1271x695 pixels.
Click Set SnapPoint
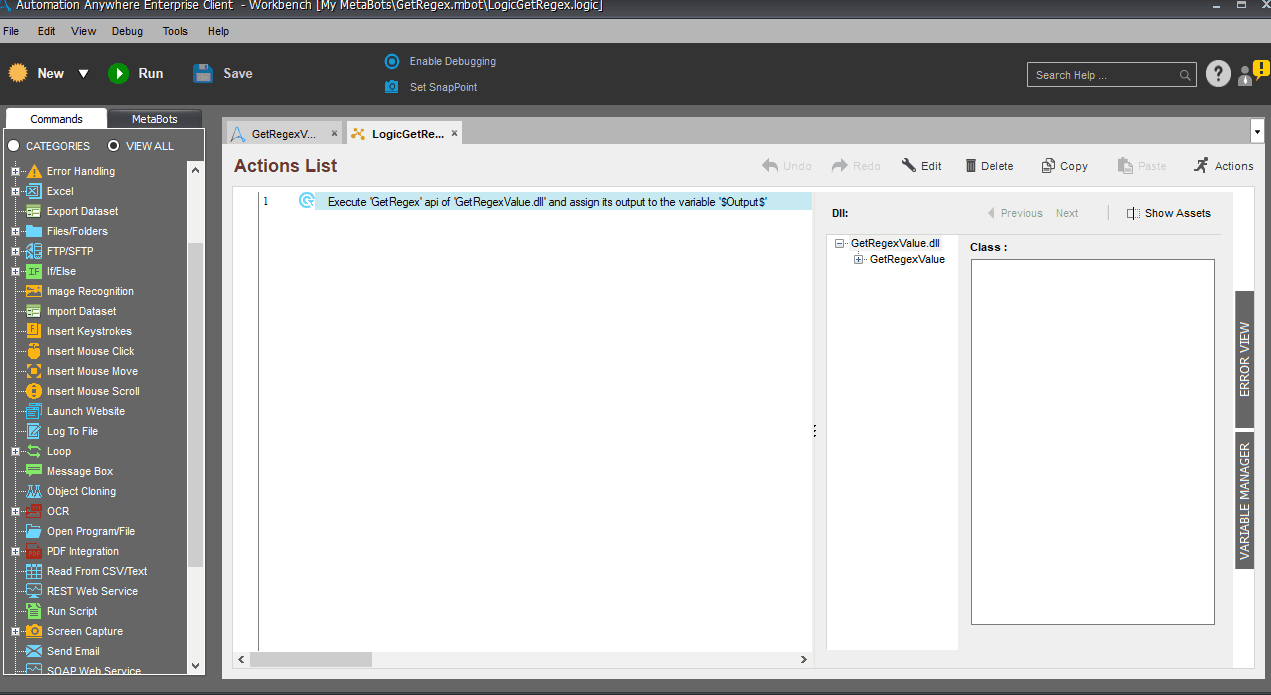(431, 87)
